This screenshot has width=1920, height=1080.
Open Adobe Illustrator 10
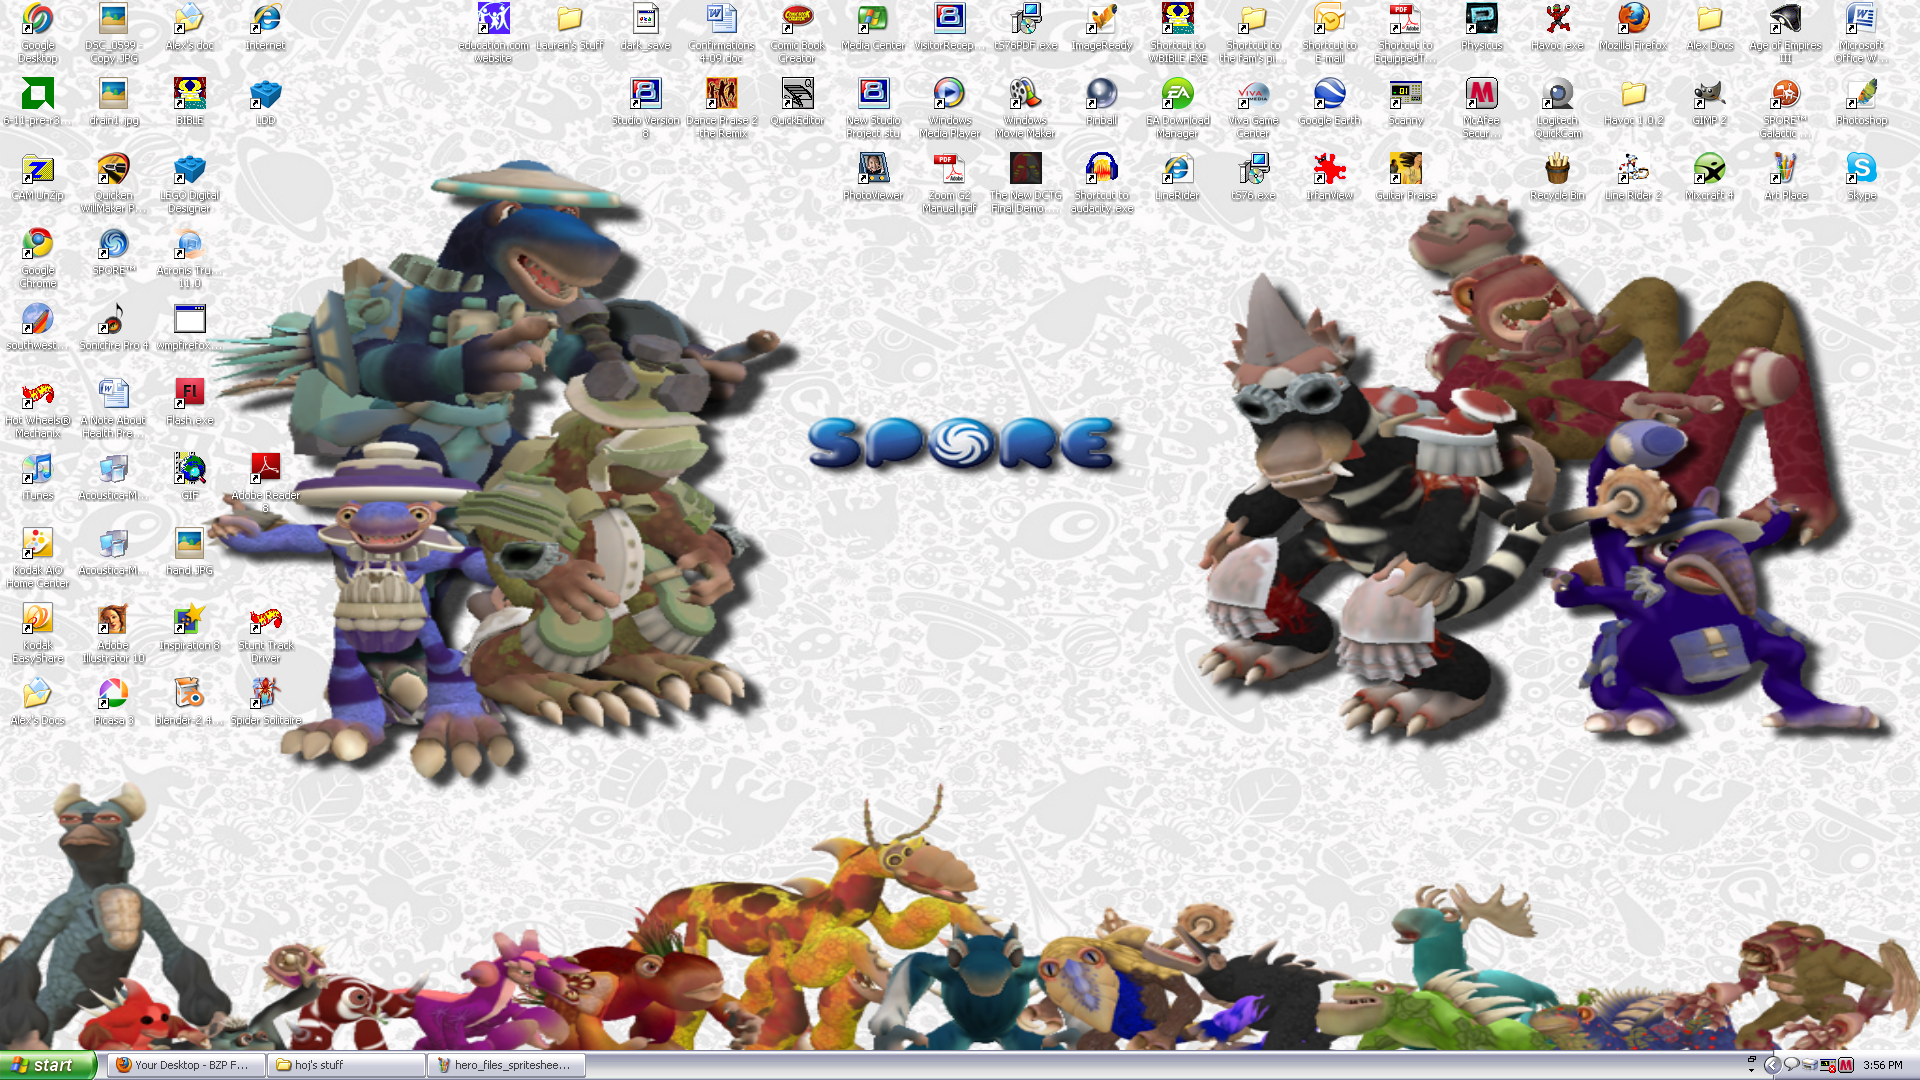[x=113, y=620]
